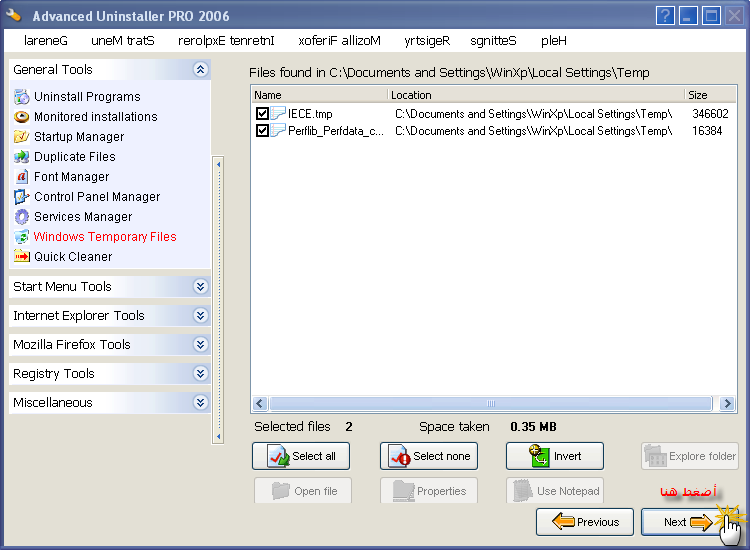The image size is (750, 550).
Task: Click the size value 16384
Action: click(x=707, y=131)
